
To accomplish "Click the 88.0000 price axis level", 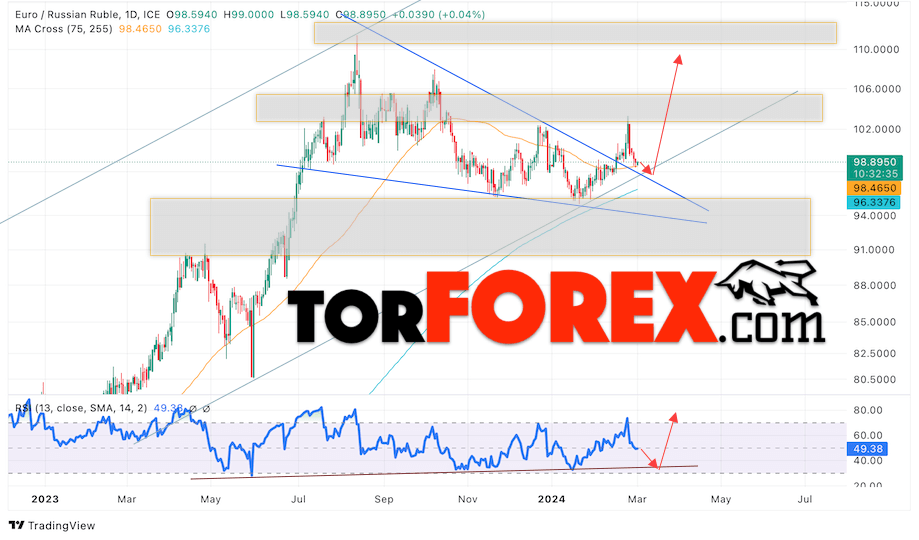I will pyautogui.click(x=874, y=286).
